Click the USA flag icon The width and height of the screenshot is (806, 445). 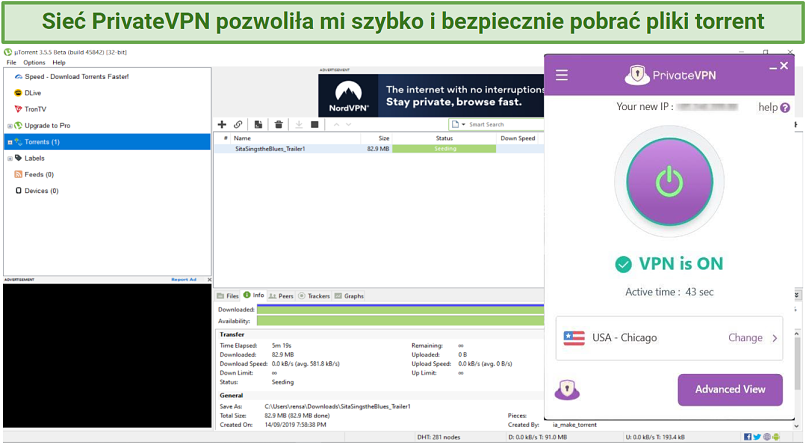[574, 338]
